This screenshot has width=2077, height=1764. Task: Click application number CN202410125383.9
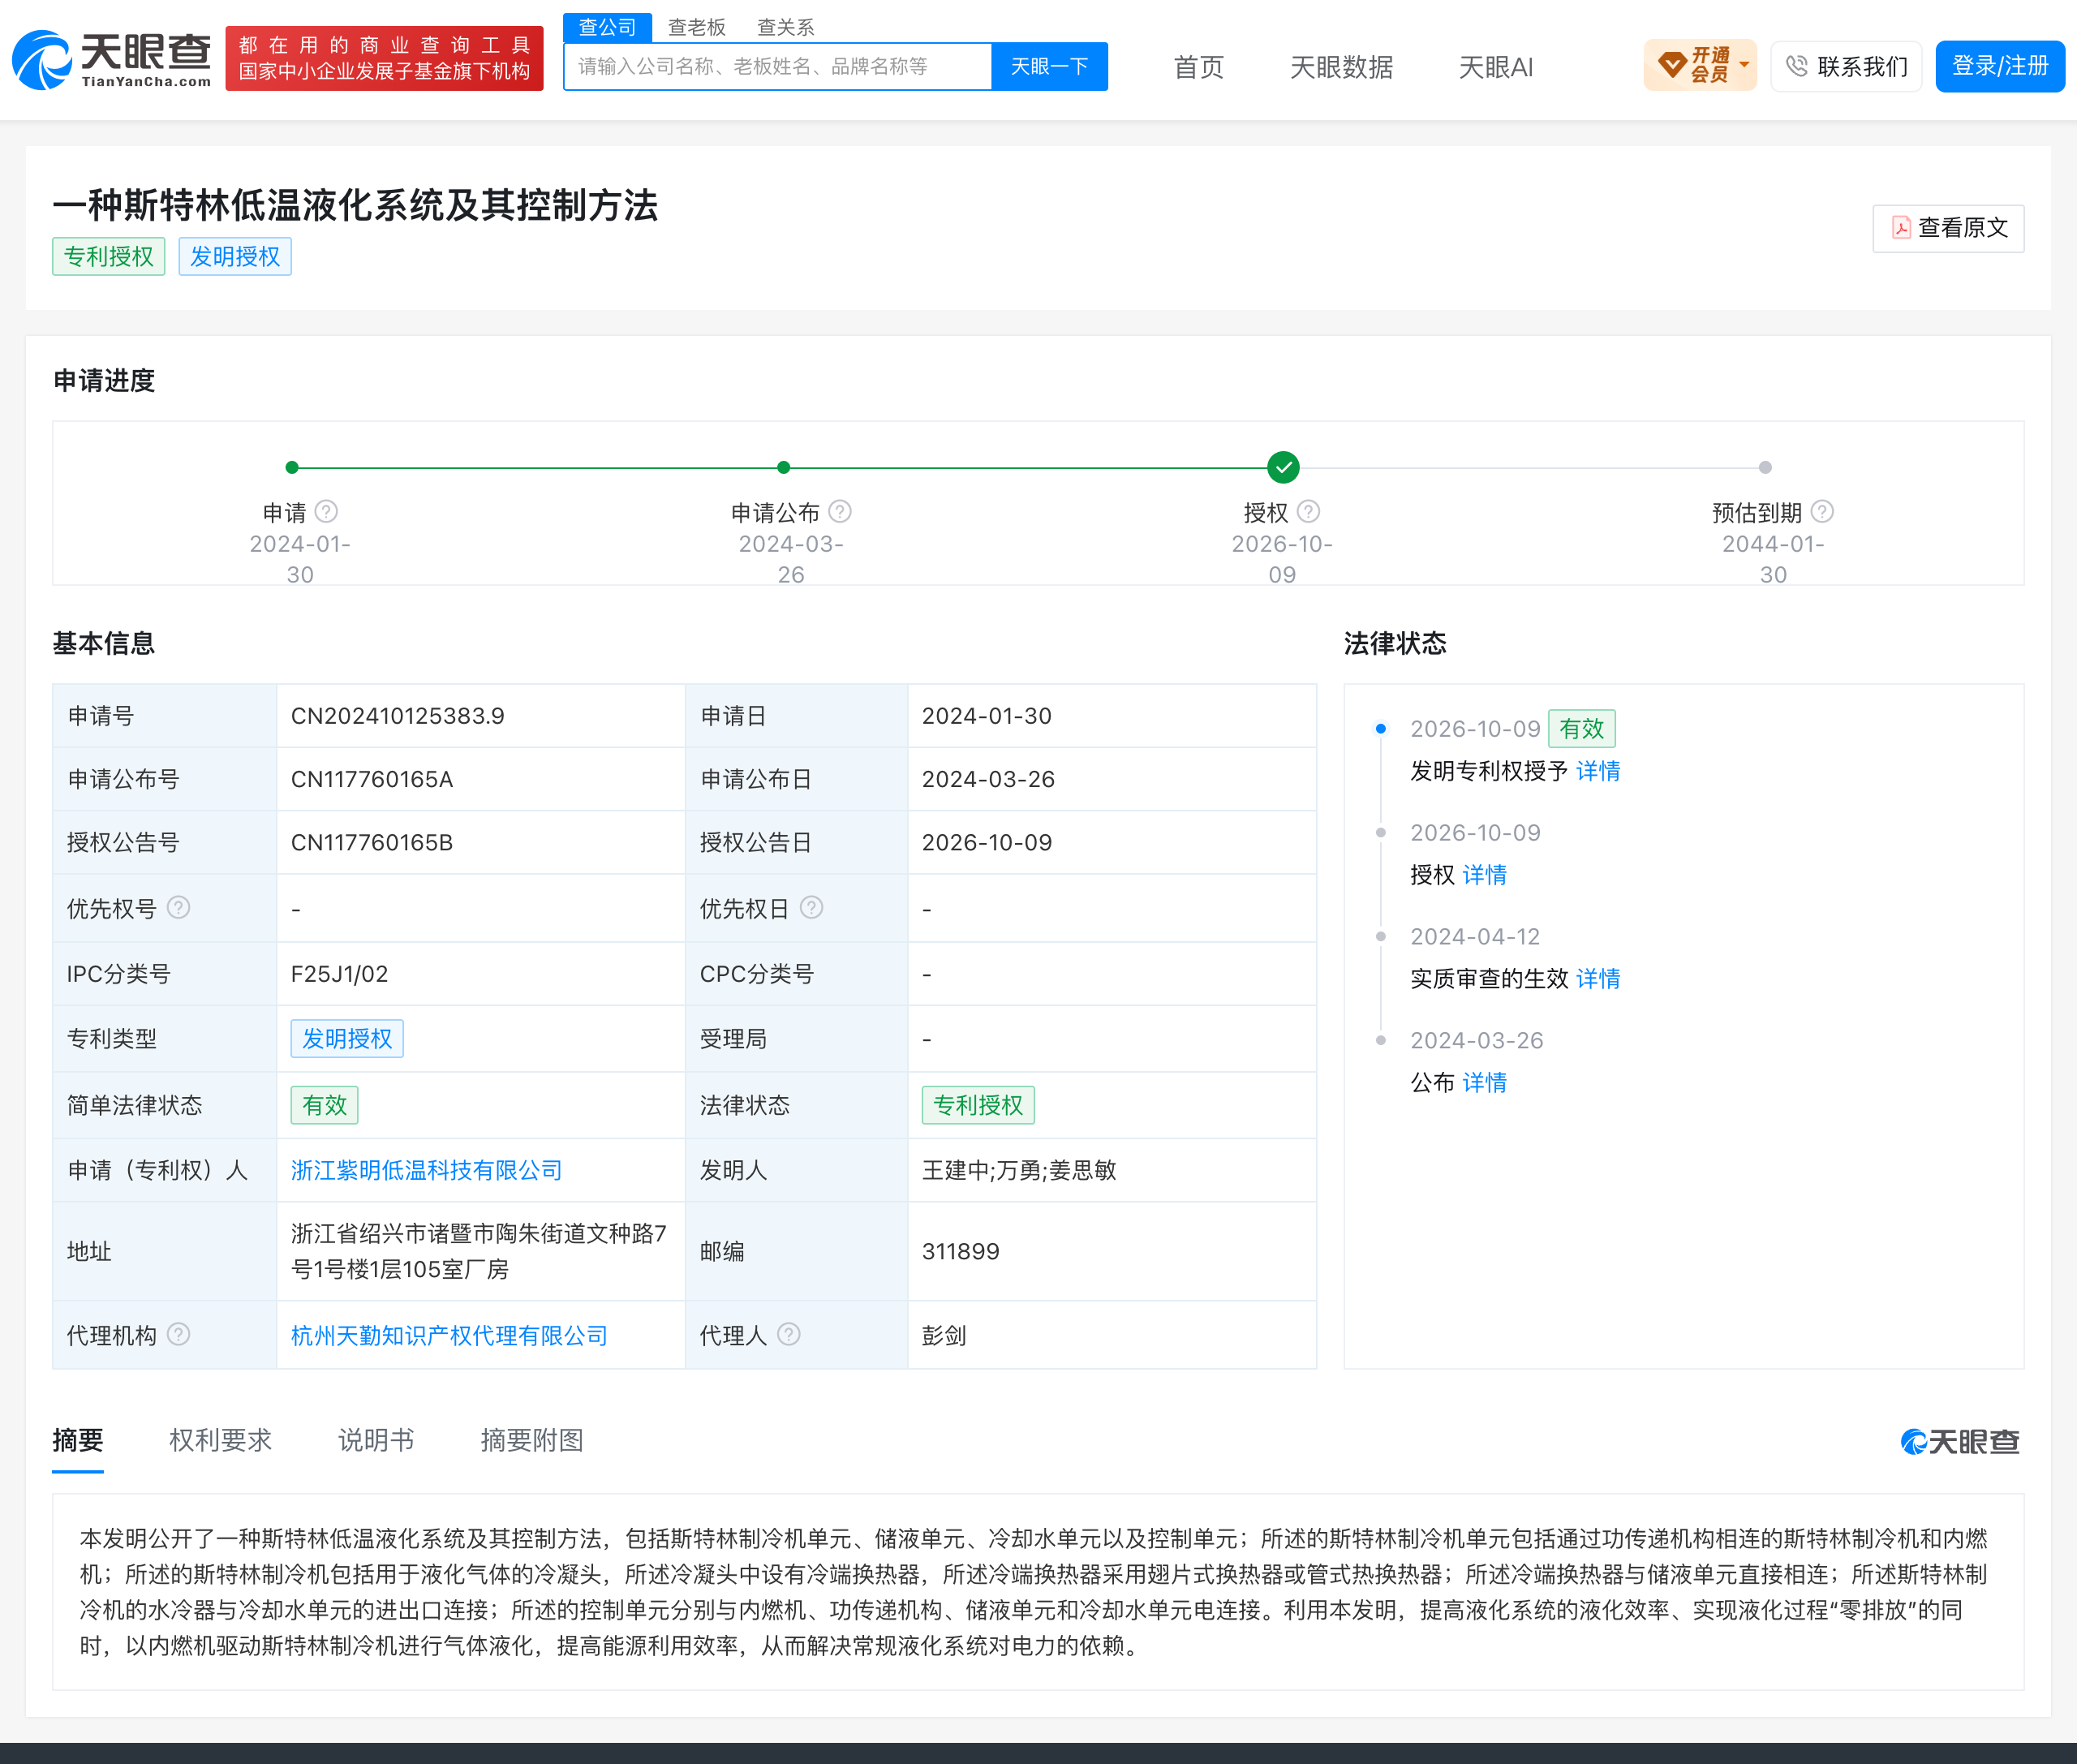coord(397,716)
